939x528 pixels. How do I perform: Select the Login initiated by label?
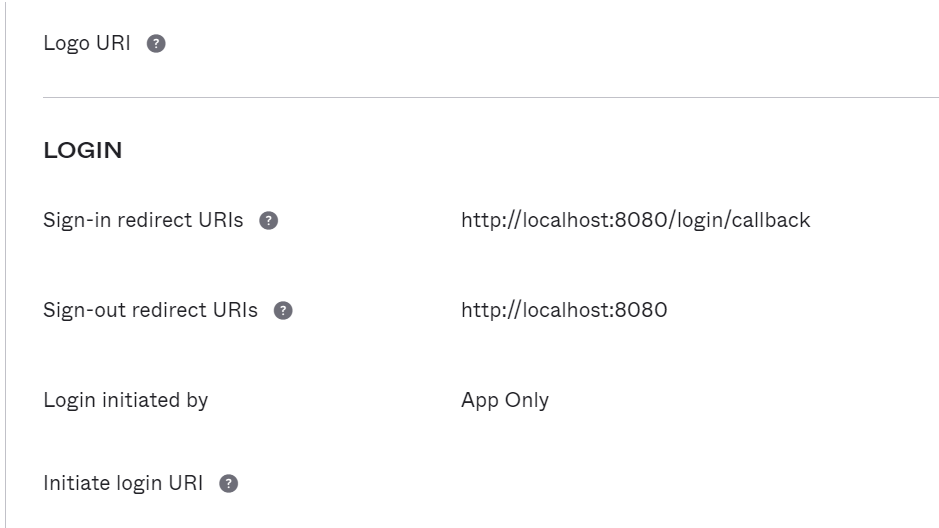coord(126,400)
